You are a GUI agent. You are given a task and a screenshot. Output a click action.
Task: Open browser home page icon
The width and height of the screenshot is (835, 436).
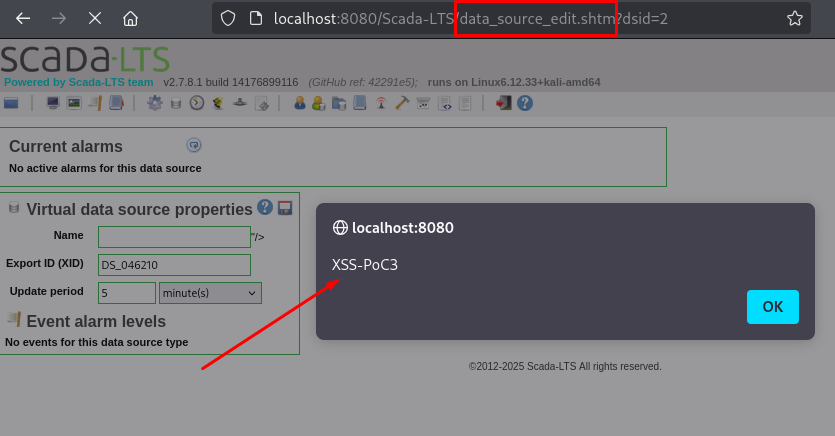pyautogui.click(x=130, y=19)
